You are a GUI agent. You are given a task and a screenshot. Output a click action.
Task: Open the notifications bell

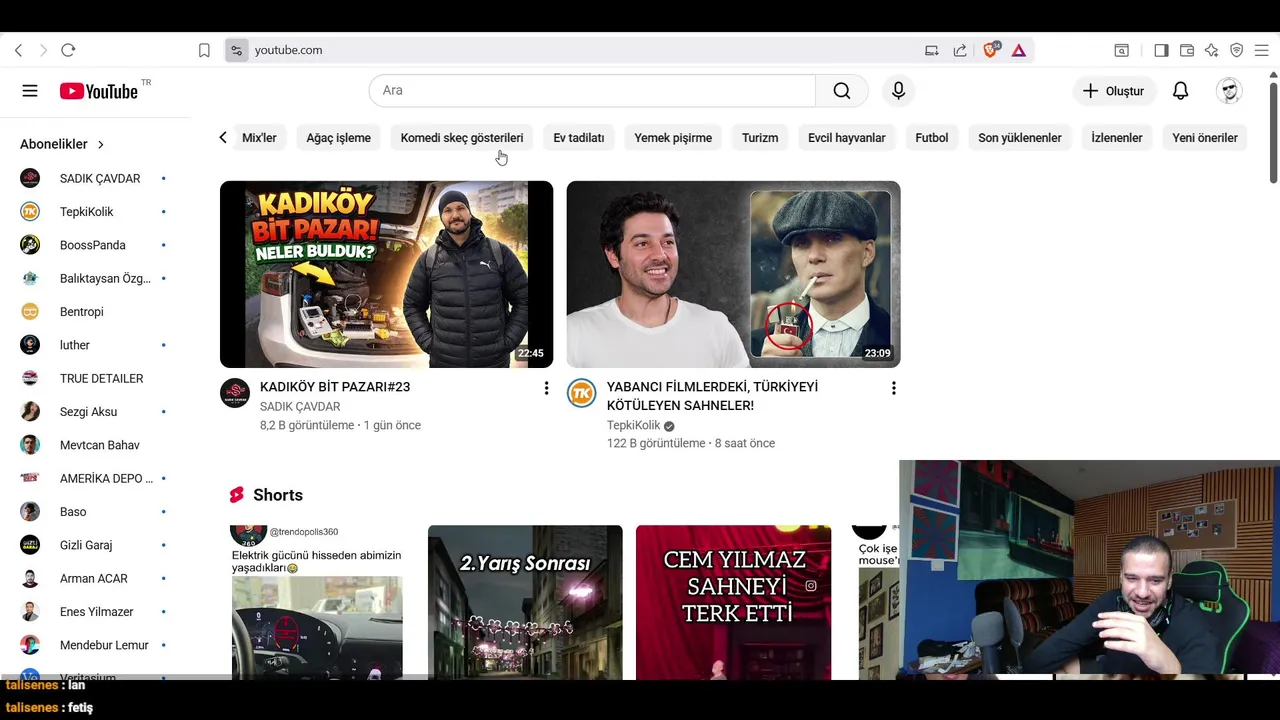click(1180, 91)
